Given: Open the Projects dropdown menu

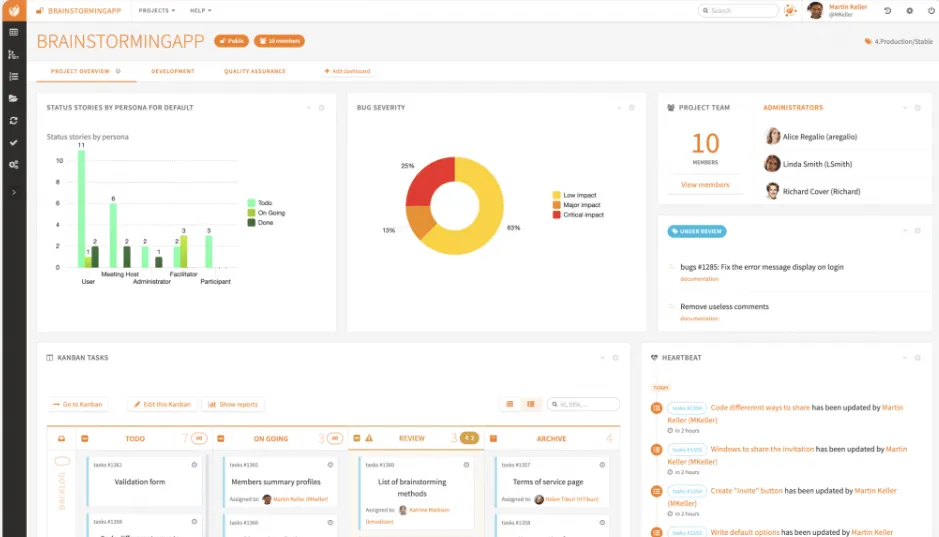Looking at the screenshot, I should click(x=156, y=11).
